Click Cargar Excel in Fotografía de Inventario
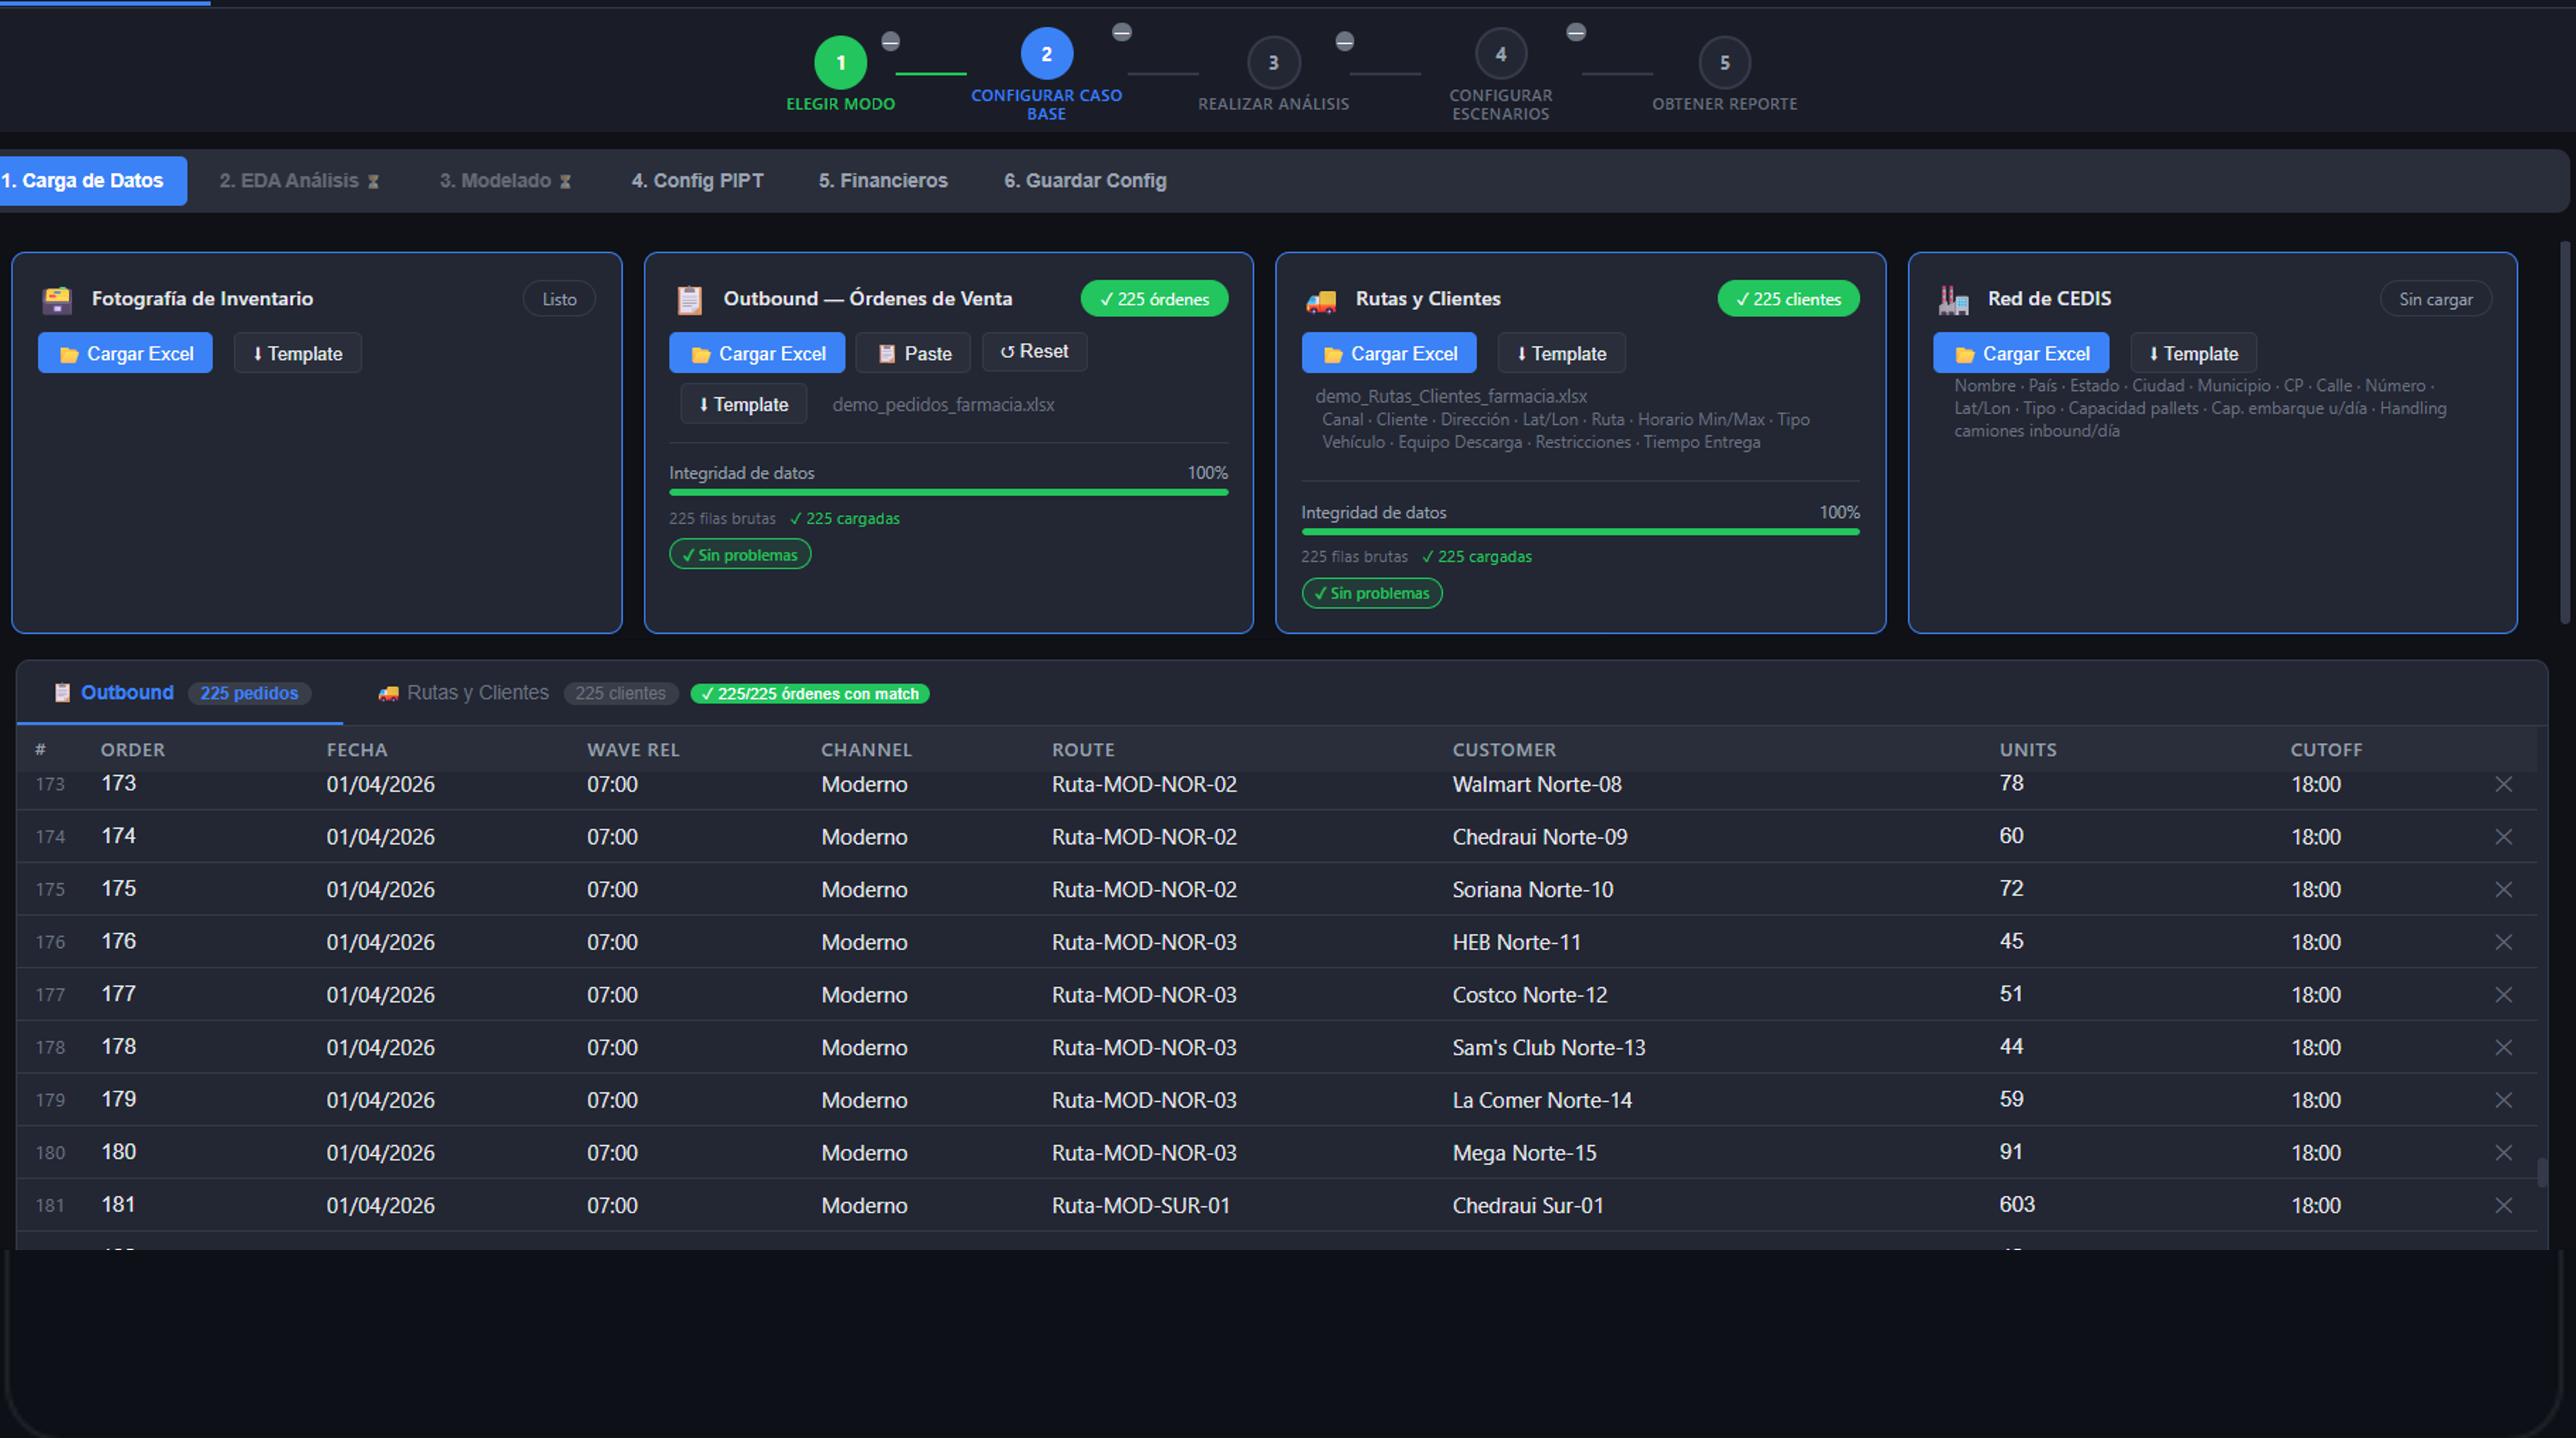2576x1438 pixels. (x=125, y=353)
